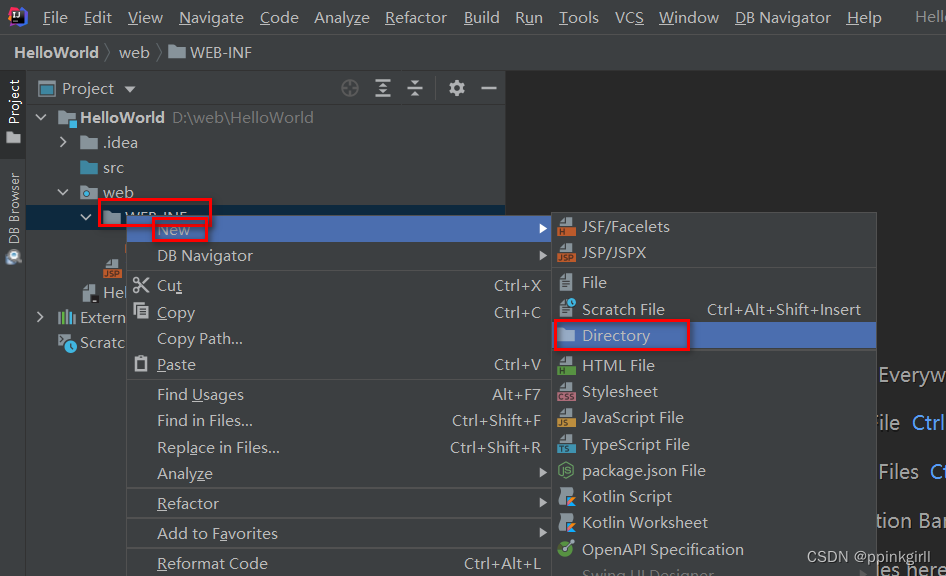Open the DB Navigator submenu arrow
Screen dimensions: 946x576
[542, 256]
